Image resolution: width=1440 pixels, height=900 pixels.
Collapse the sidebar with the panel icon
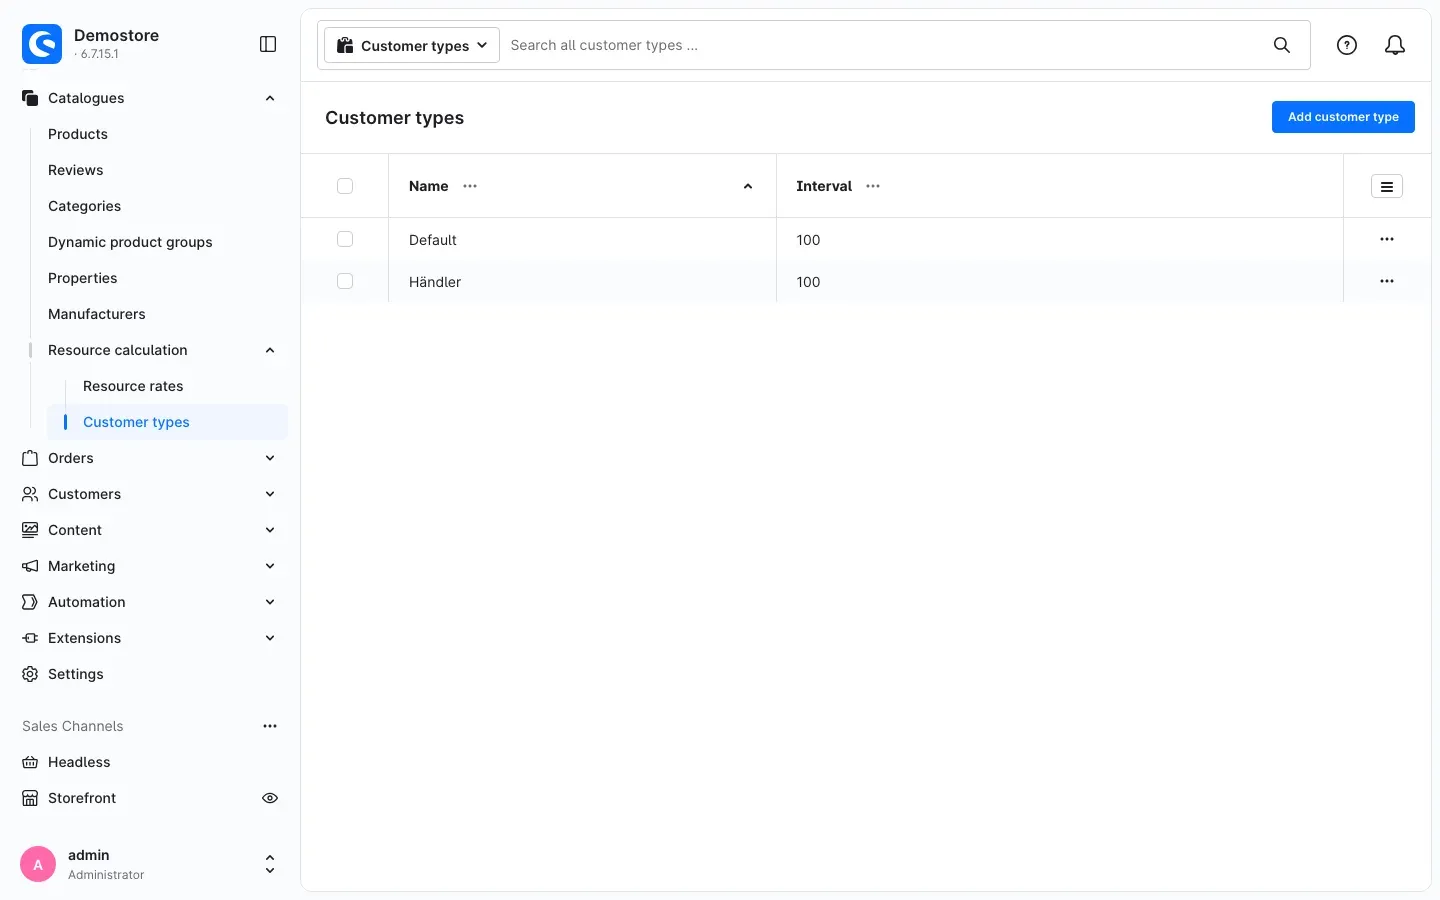268,44
